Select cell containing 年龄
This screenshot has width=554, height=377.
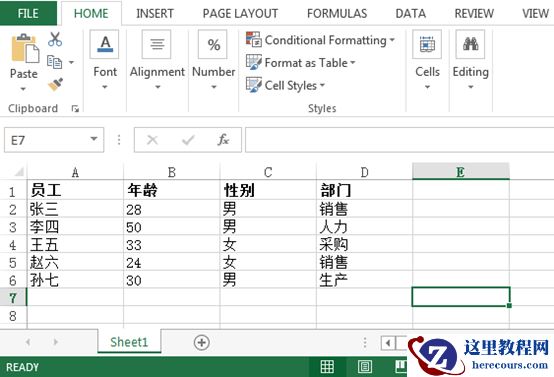coord(172,190)
